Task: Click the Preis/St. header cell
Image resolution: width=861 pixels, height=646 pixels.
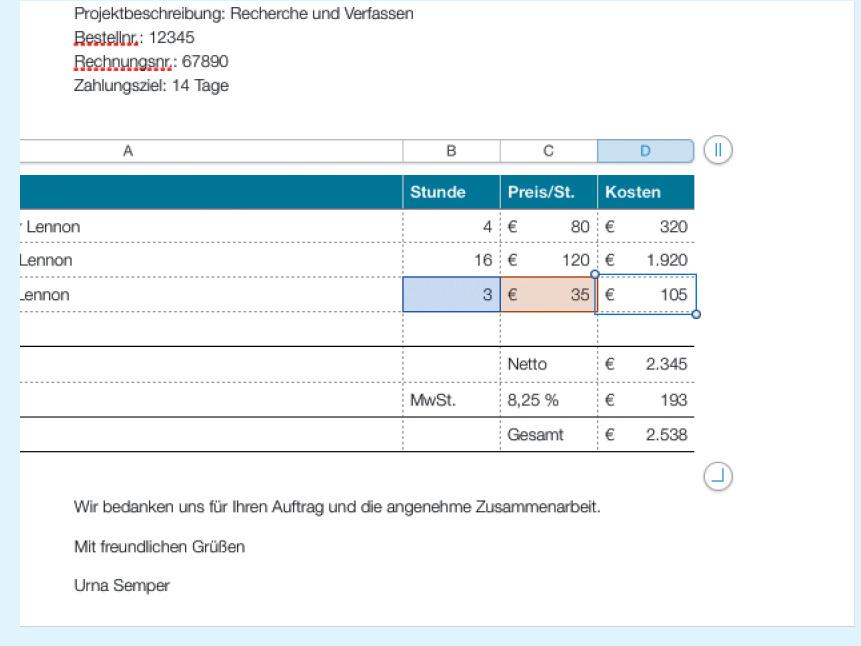Action: (x=549, y=192)
